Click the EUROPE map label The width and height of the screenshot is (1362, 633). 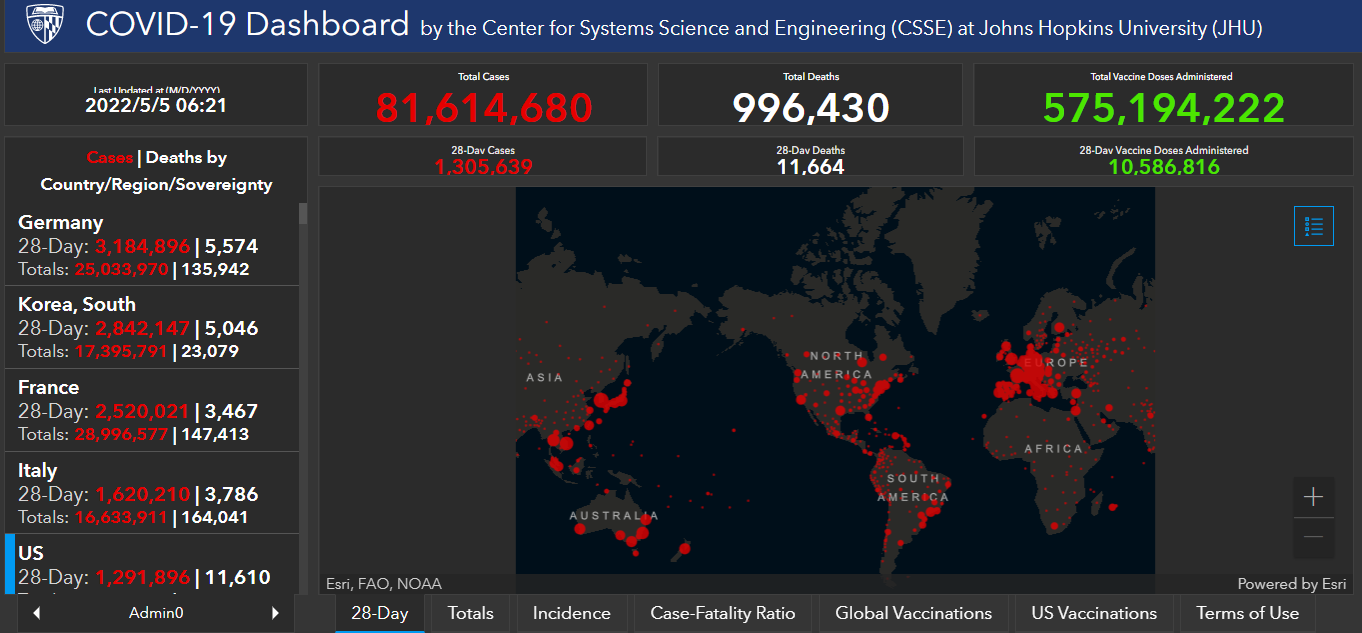coord(1055,362)
